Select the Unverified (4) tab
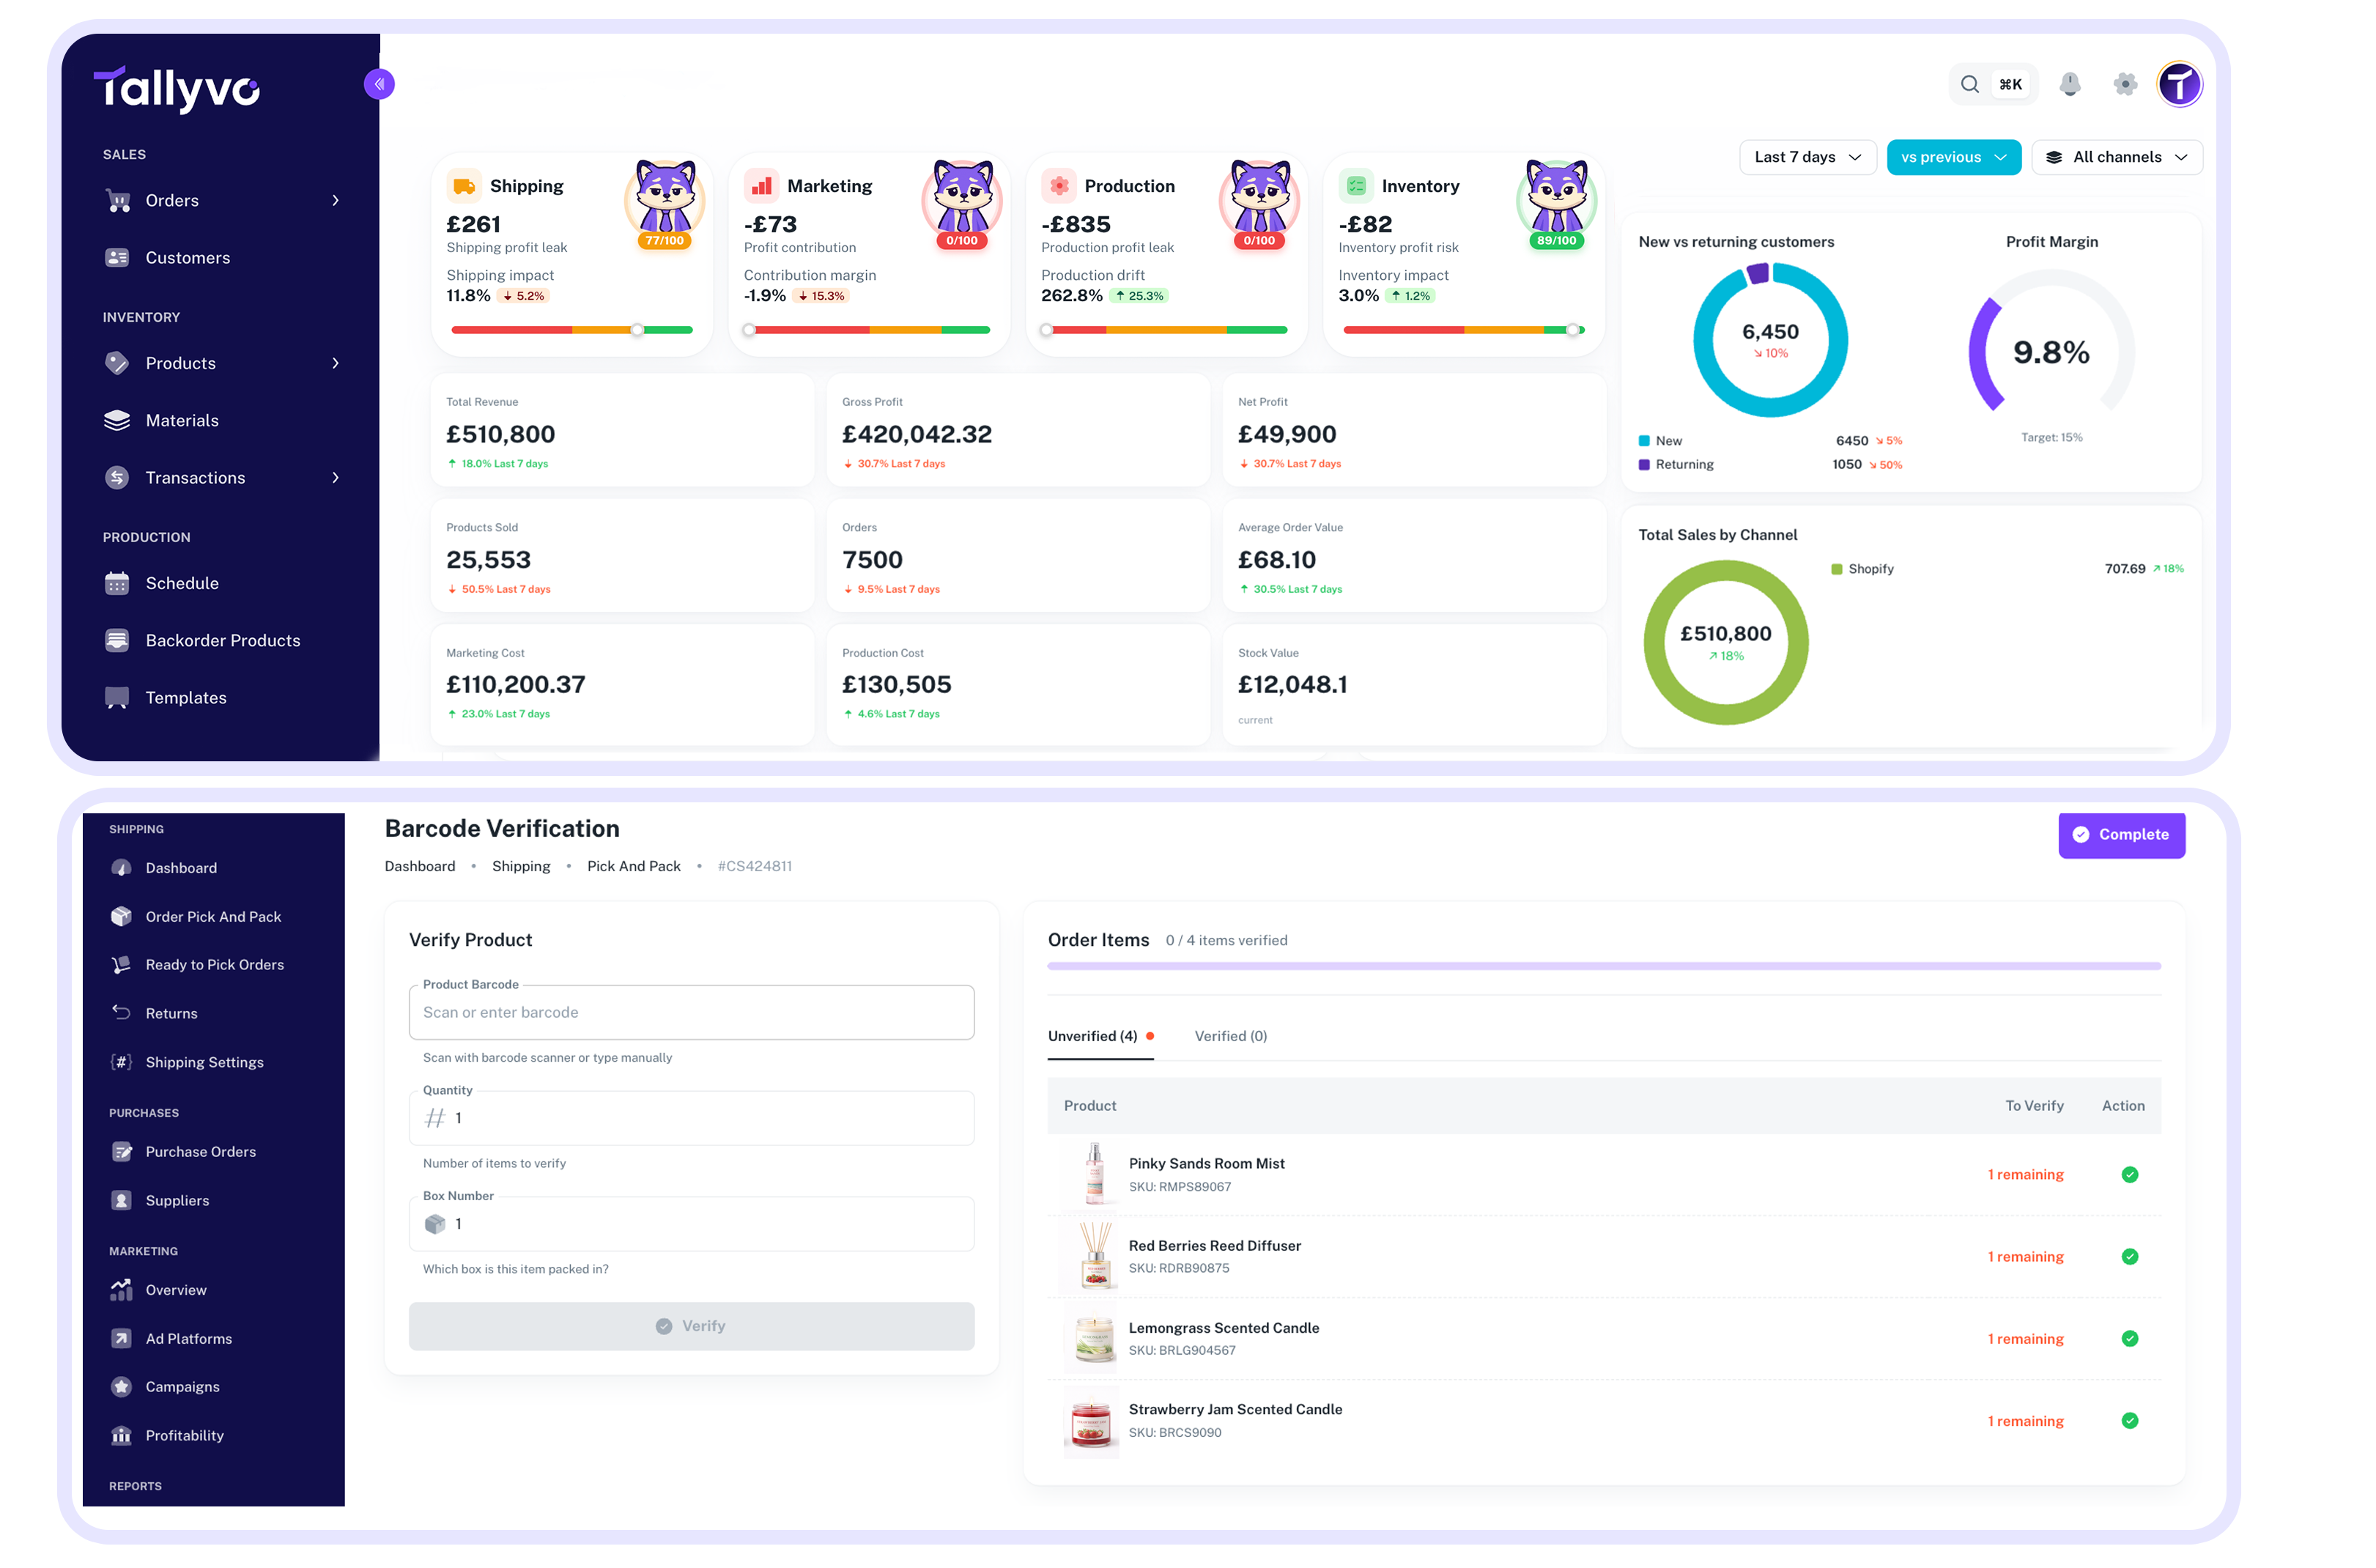 [x=1092, y=1036]
